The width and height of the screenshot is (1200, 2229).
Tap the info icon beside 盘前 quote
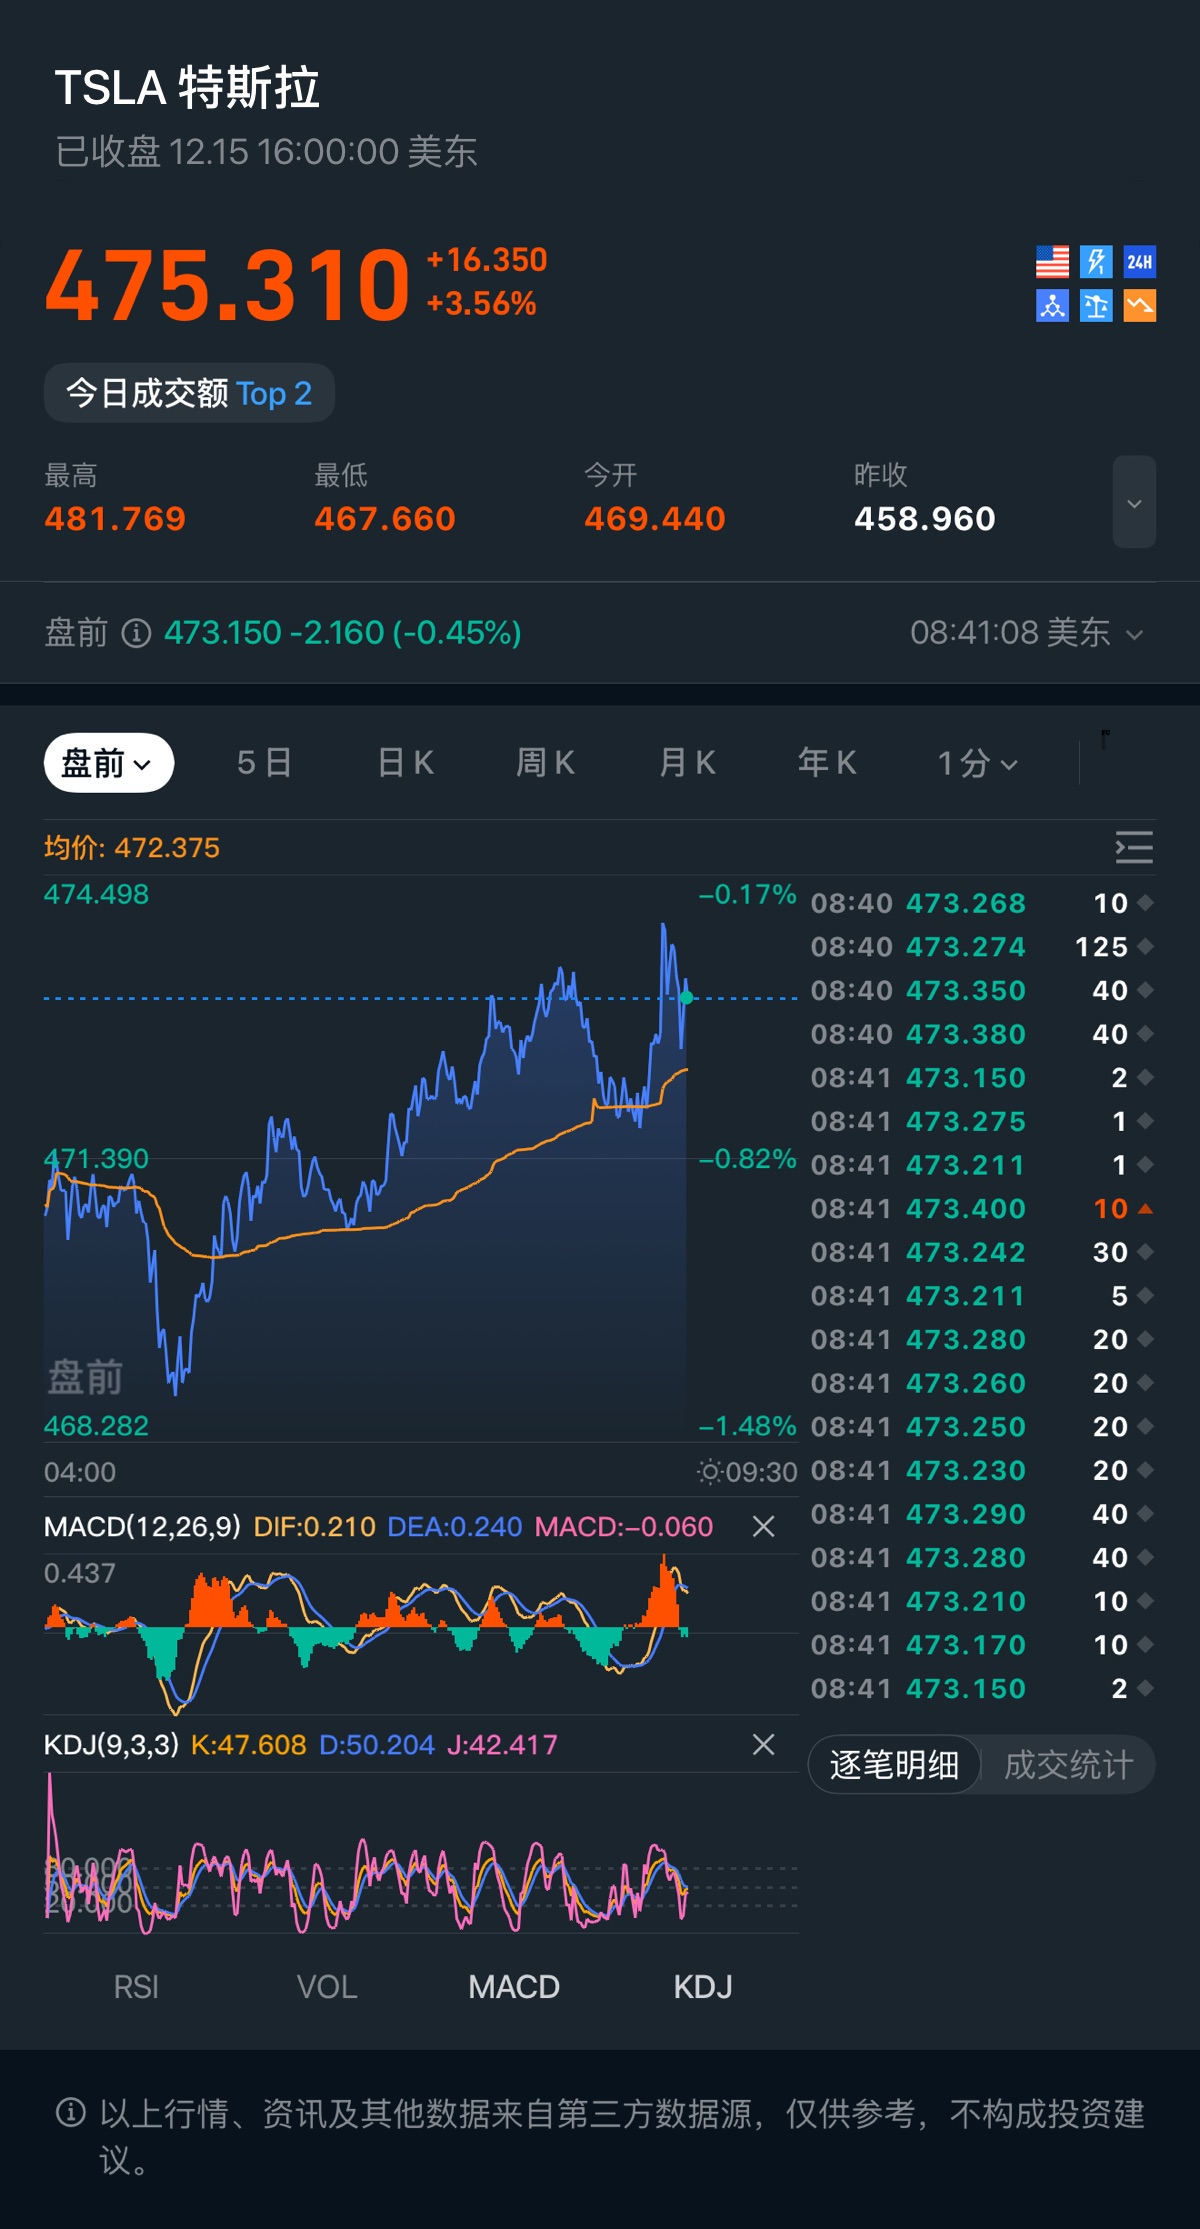coord(136,633)
